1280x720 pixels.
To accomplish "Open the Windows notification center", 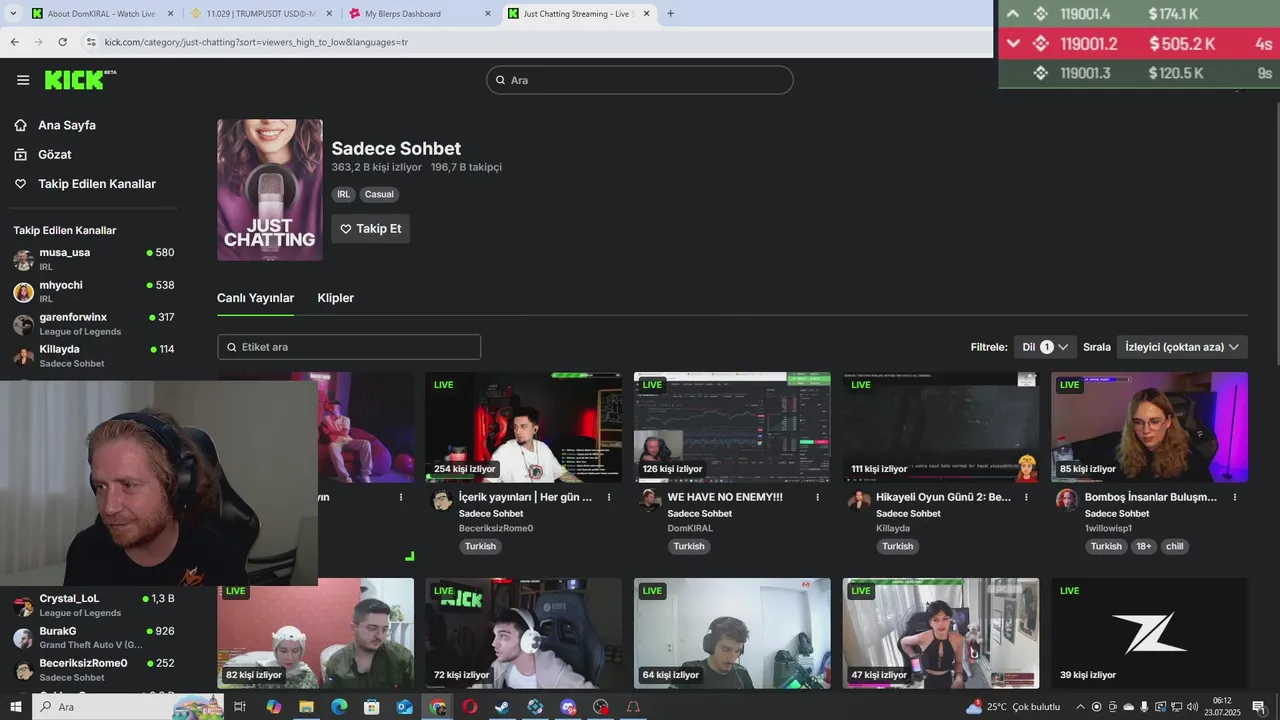I will point(1259,707).
